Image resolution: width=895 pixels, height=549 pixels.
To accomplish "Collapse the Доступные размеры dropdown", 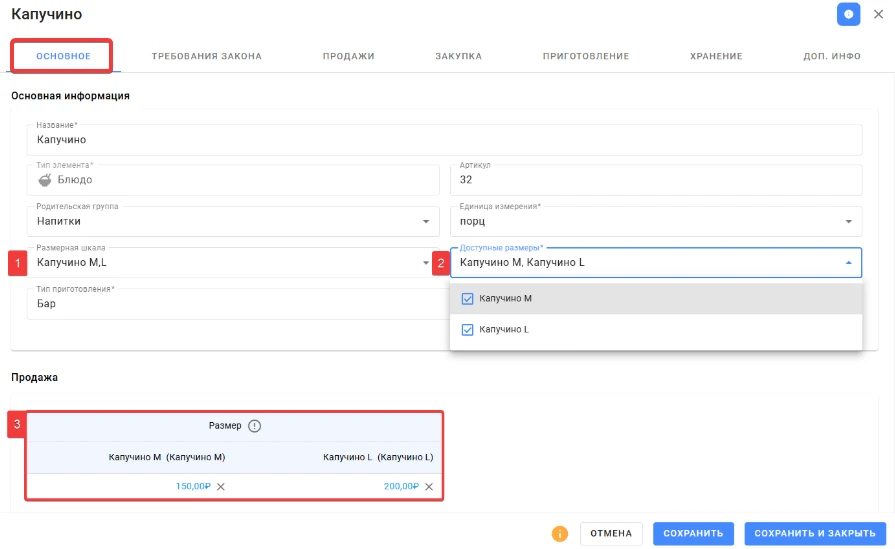I will click(x=849, y=263).
